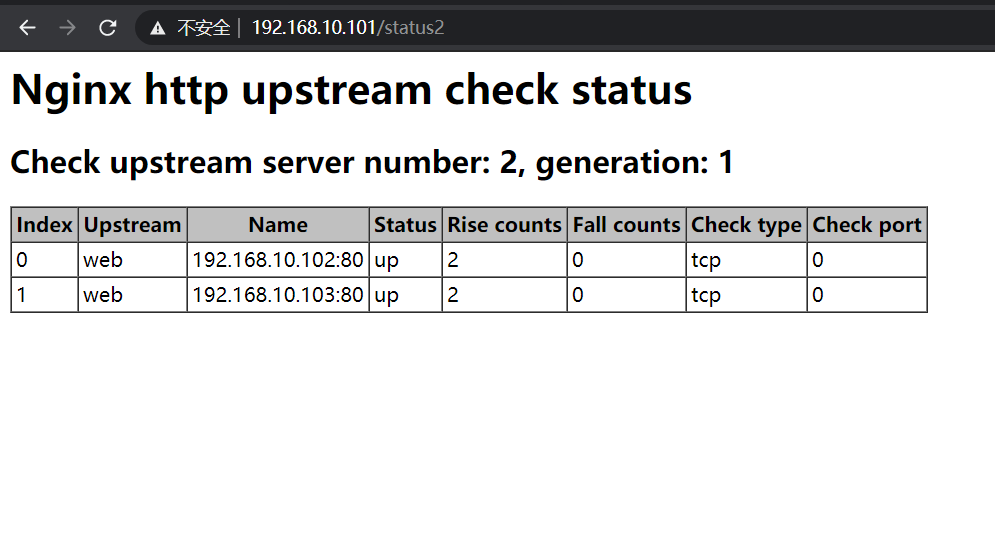995x550 pixels.
Task: Click the Nginx http upstream check status heading
Action: [x=351, y=89]
